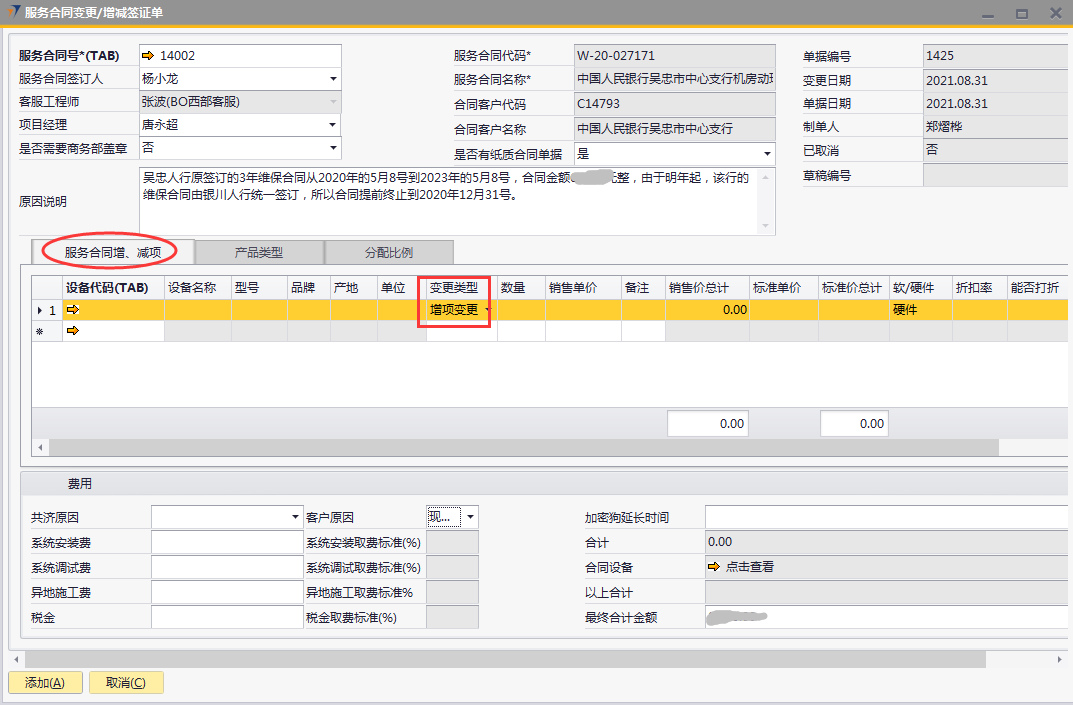1073x705 pixels.
Task: Open the 变更类型 dropdown showing 增项变更
Action: pos(487,310)
